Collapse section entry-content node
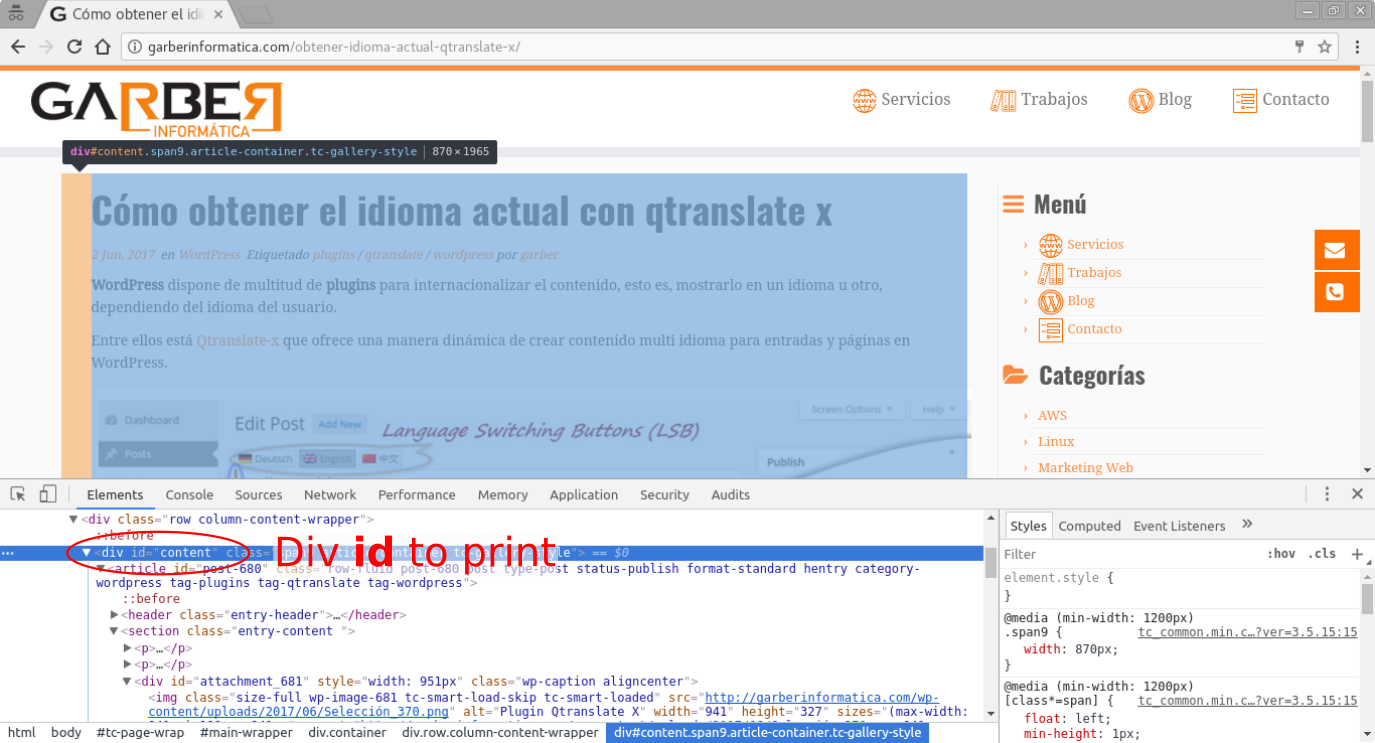Screen dimensions: 1375x743 pyautogui.click(x=114, y=631)
